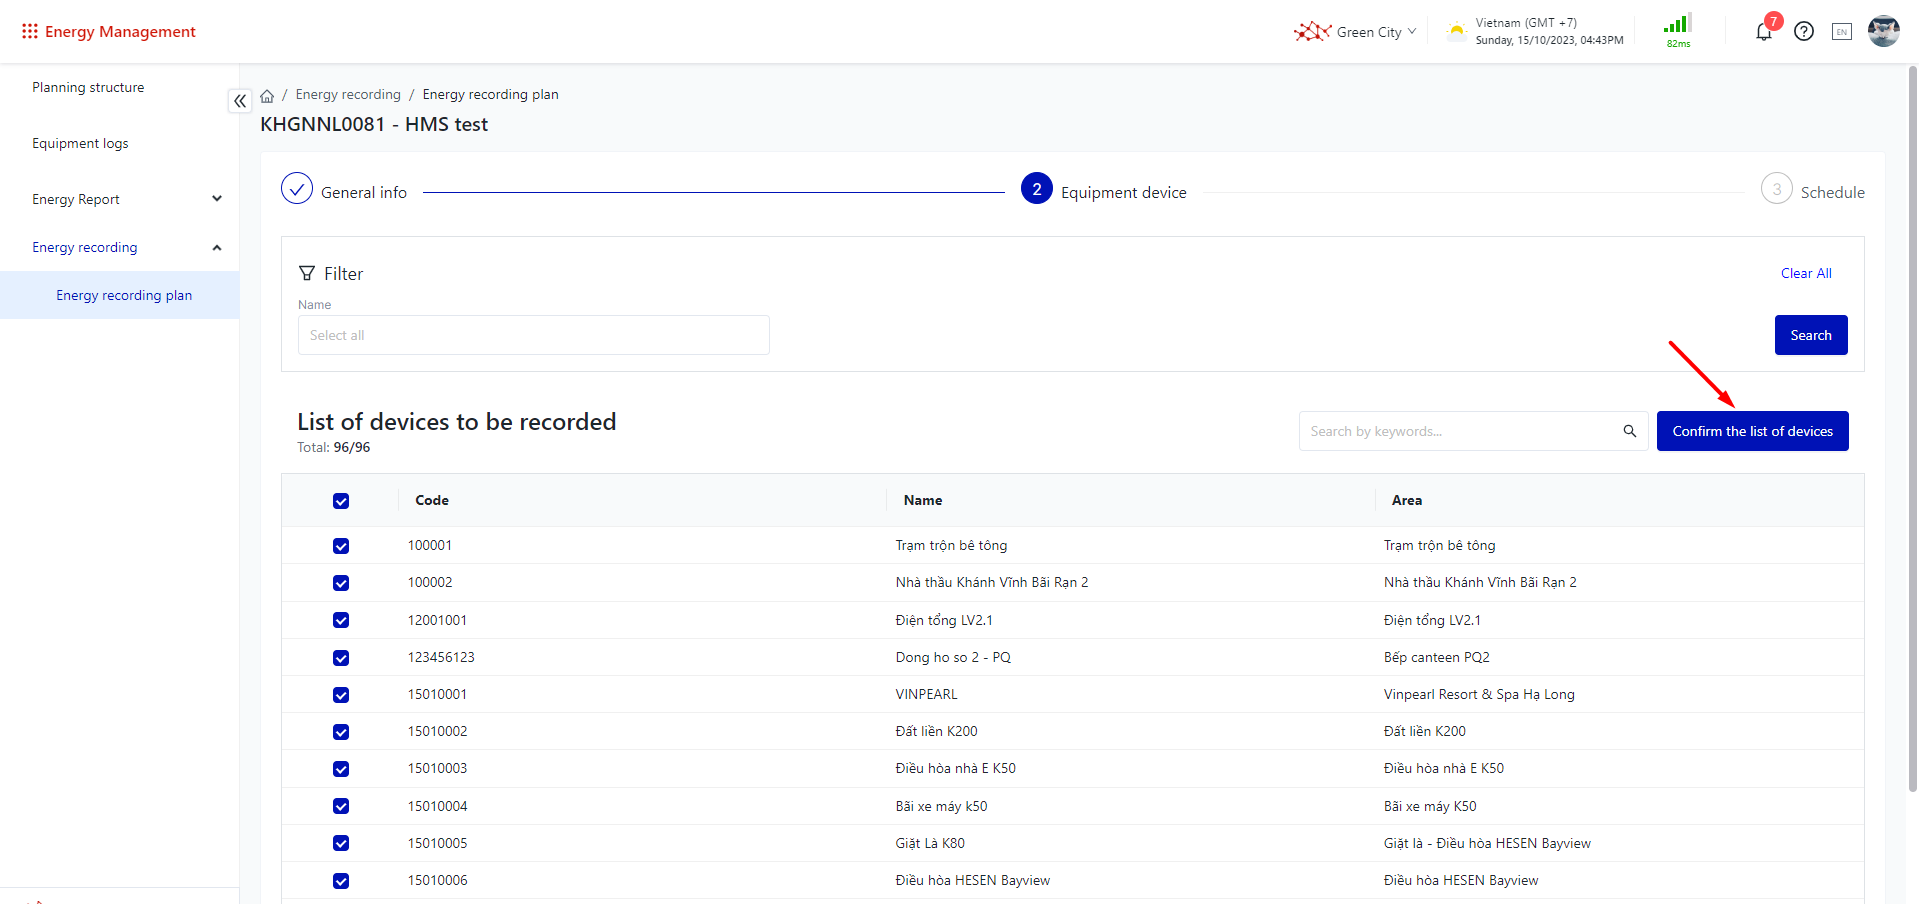Click the home breadcrumb icon
This screenshot has height=904, width=1919.
tap(267, 96)
